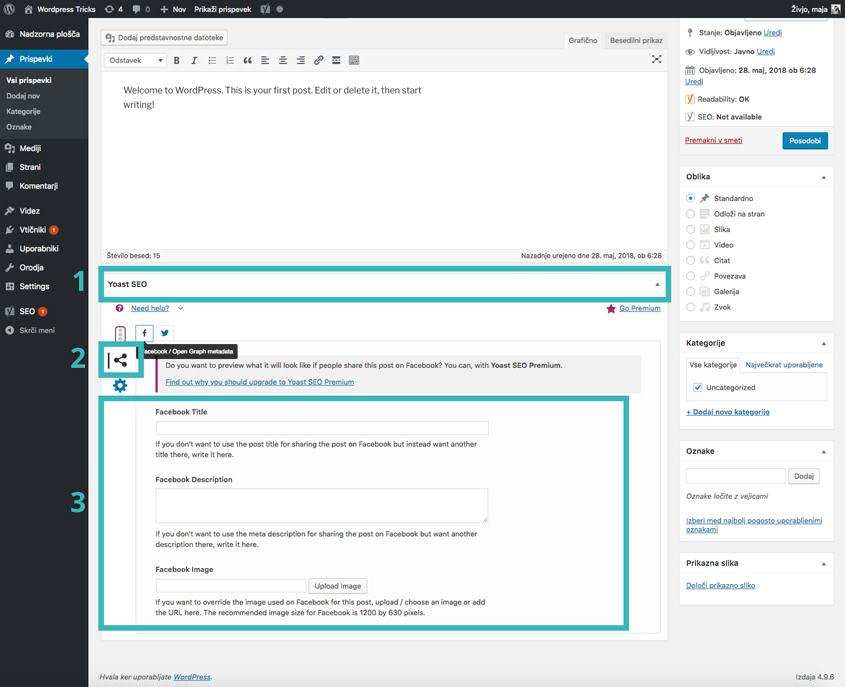Uncheck the Uncategorized category
The width and height of the screenshot is (845, 687).
click(698, 387)
